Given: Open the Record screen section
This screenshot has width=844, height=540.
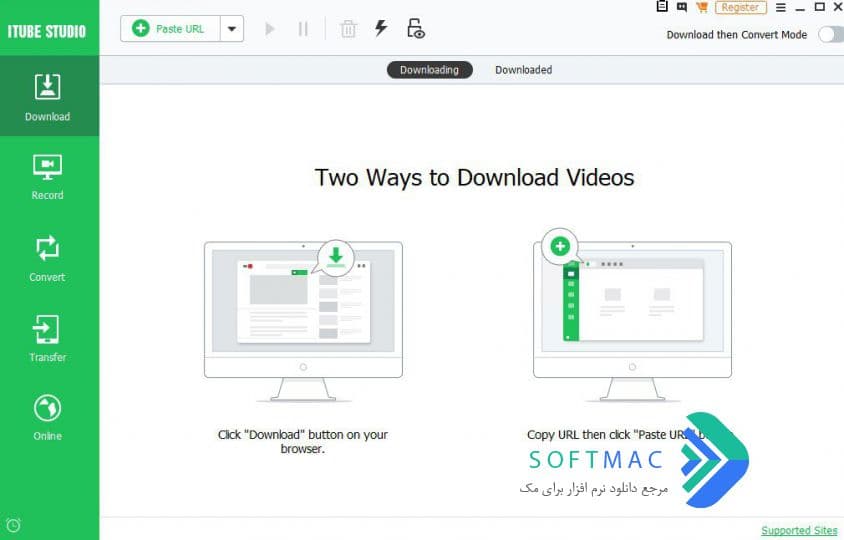Looking at the screenshot, I should 47,177.
